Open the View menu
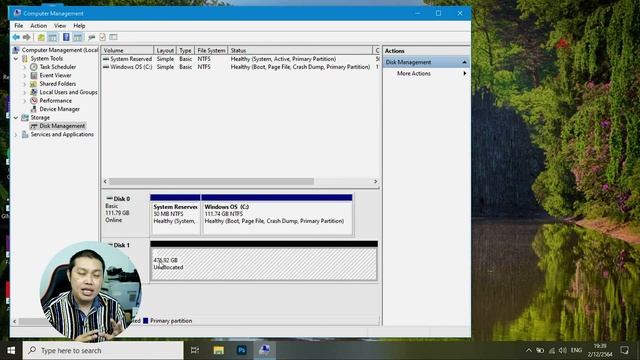 (x=60, y=26)
